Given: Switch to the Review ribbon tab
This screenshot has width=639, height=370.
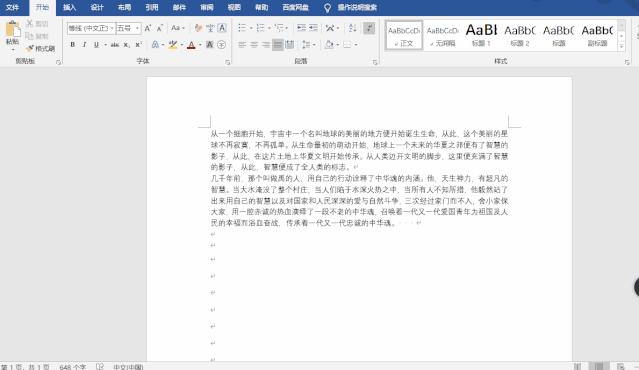Looking at the screenshot, I should [x=207, y=7].
